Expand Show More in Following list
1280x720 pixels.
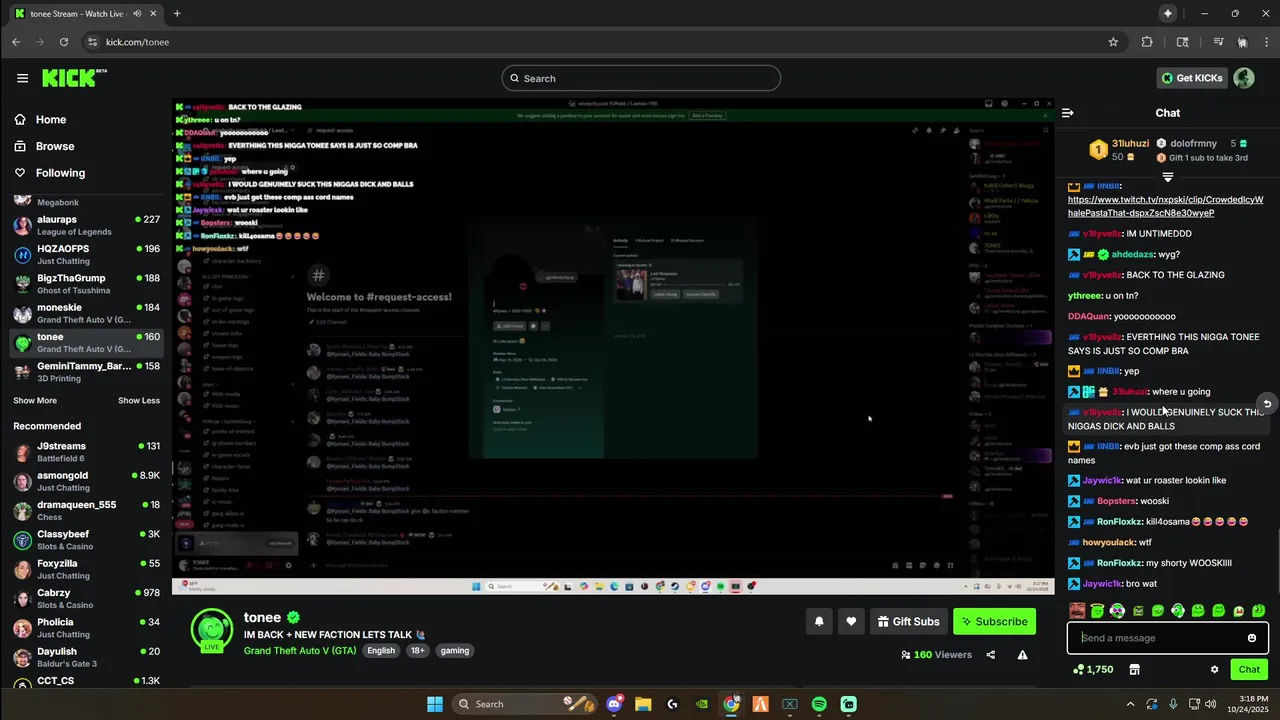[35, 400]
